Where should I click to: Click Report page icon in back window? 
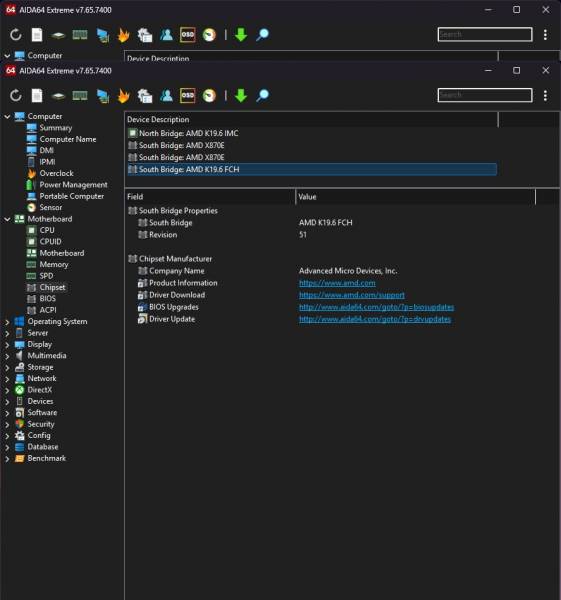pos(37,35)
